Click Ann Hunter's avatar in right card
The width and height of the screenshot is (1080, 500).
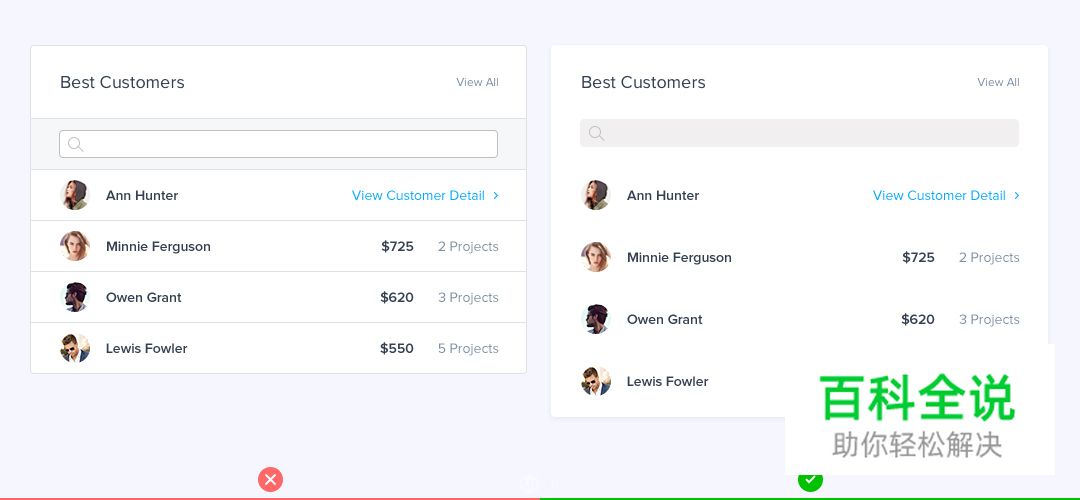596,195
